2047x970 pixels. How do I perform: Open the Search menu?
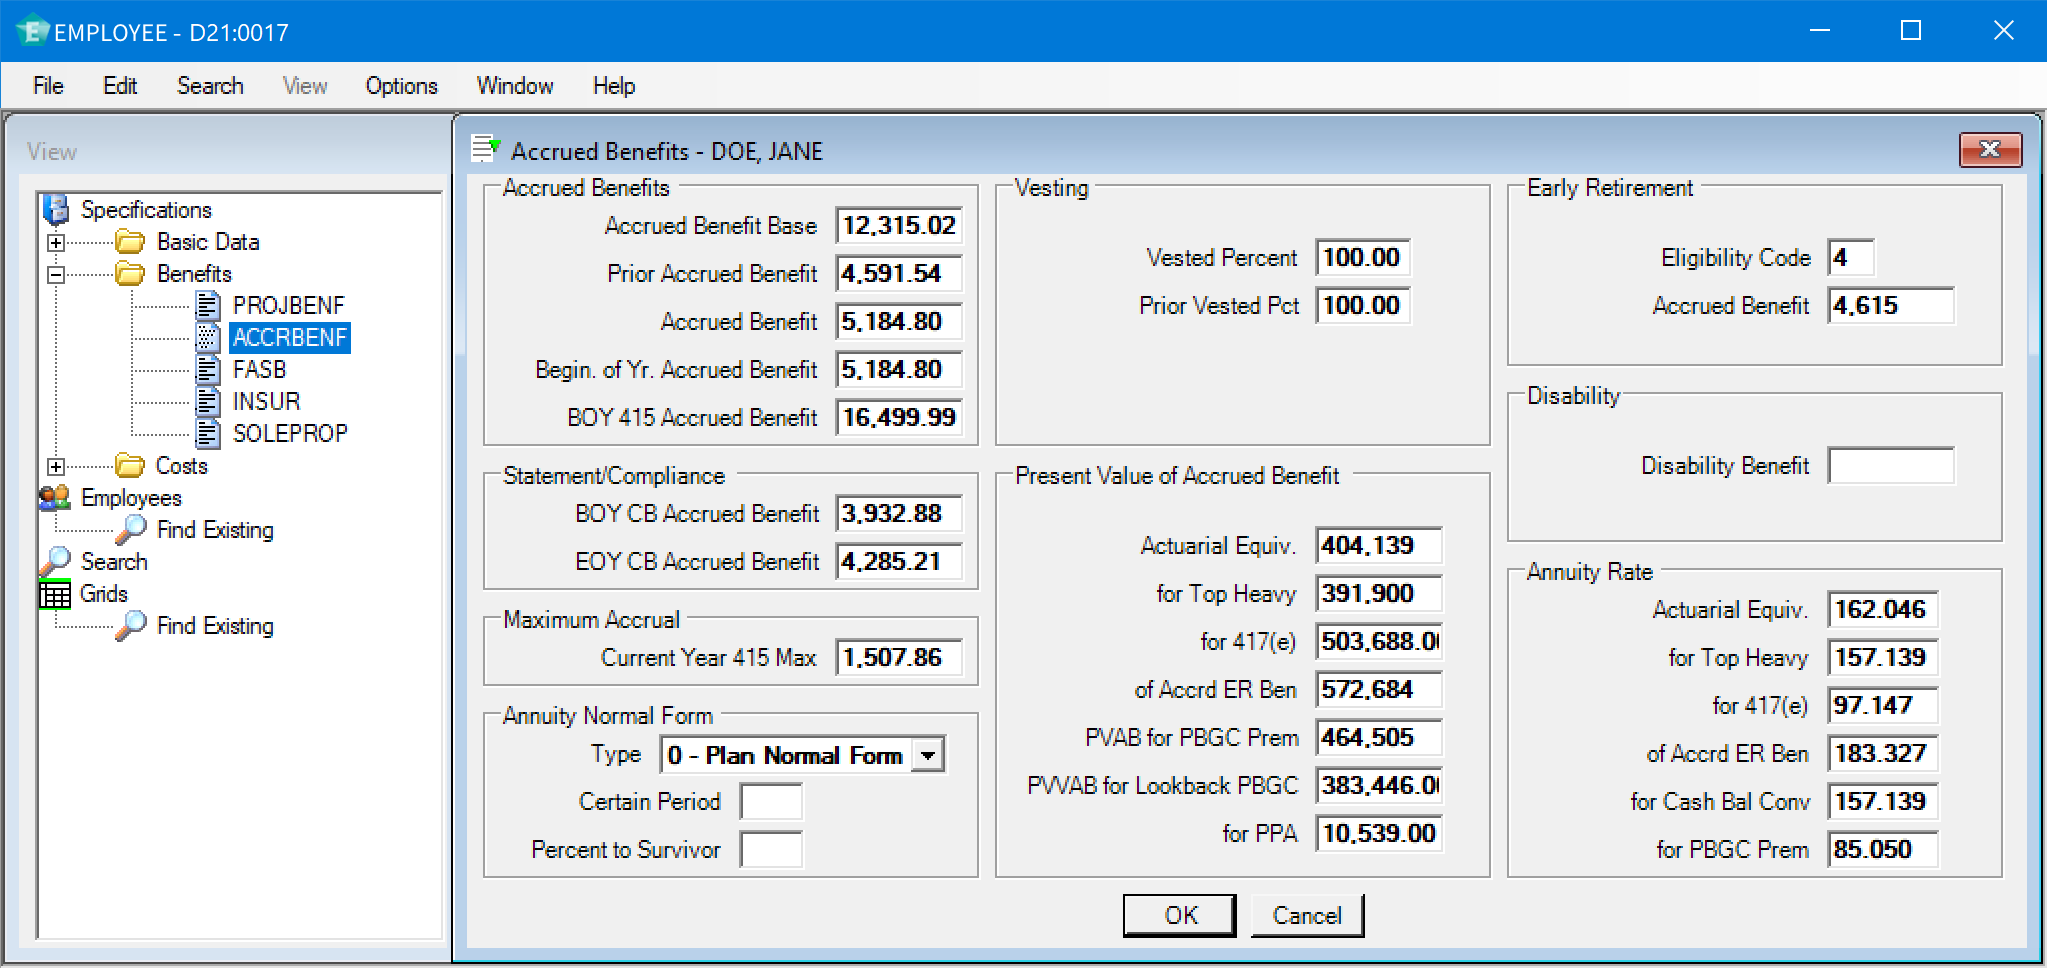coord(210,86)
